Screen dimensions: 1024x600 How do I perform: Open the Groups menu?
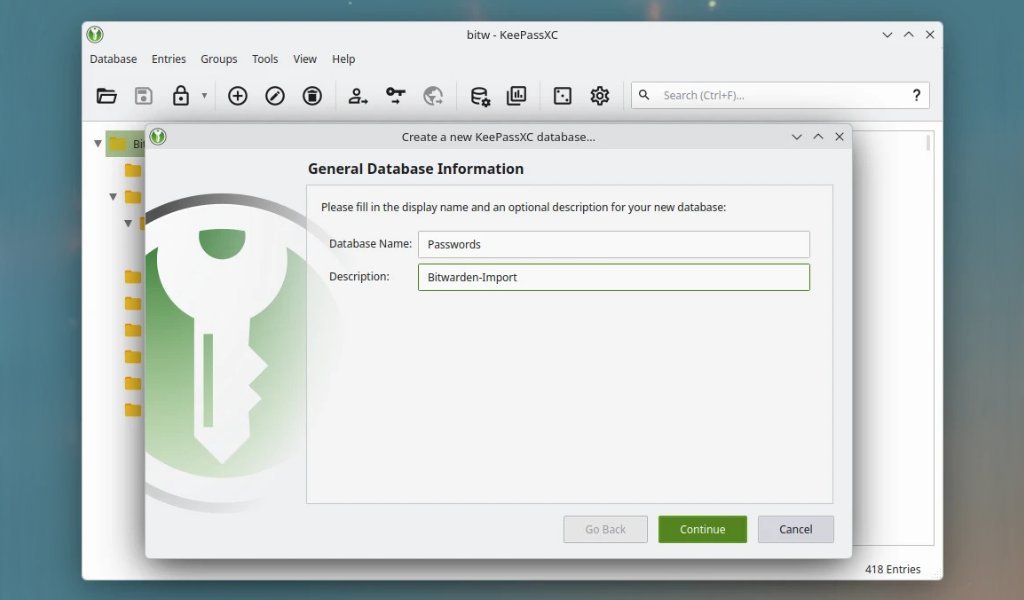[x=219, y=59]
